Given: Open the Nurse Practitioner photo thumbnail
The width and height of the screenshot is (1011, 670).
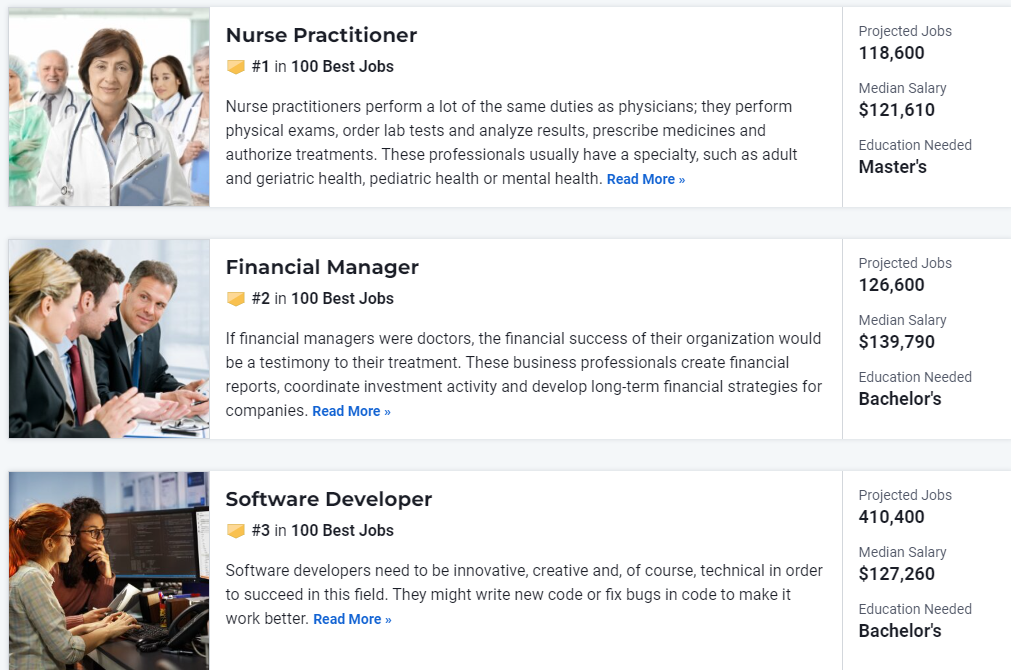Looking at the screenshot, I should coord(109,107).
